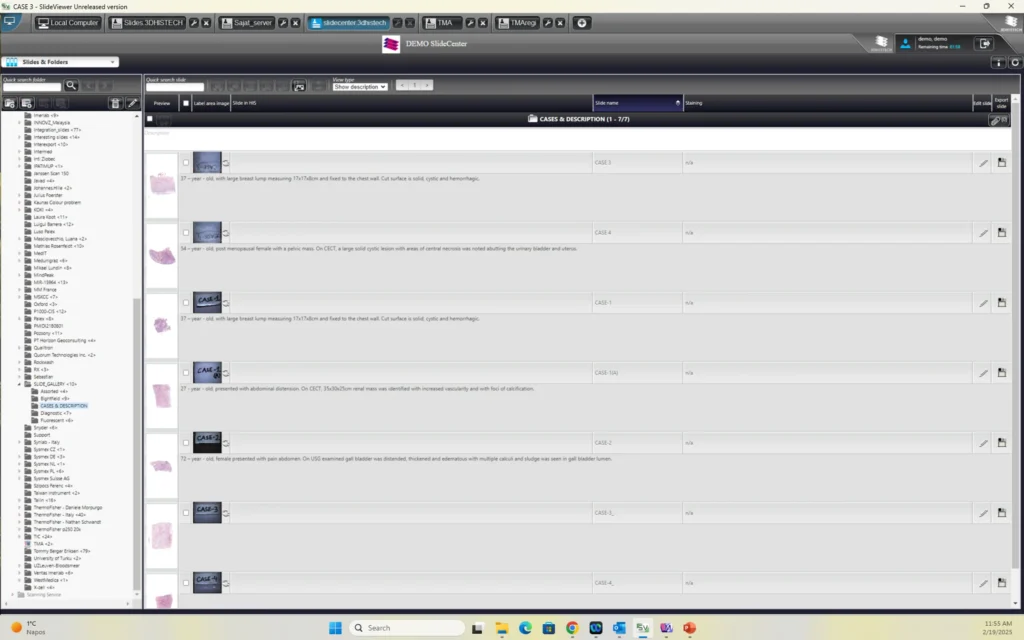Open the View type dropdown

[360, 87]
